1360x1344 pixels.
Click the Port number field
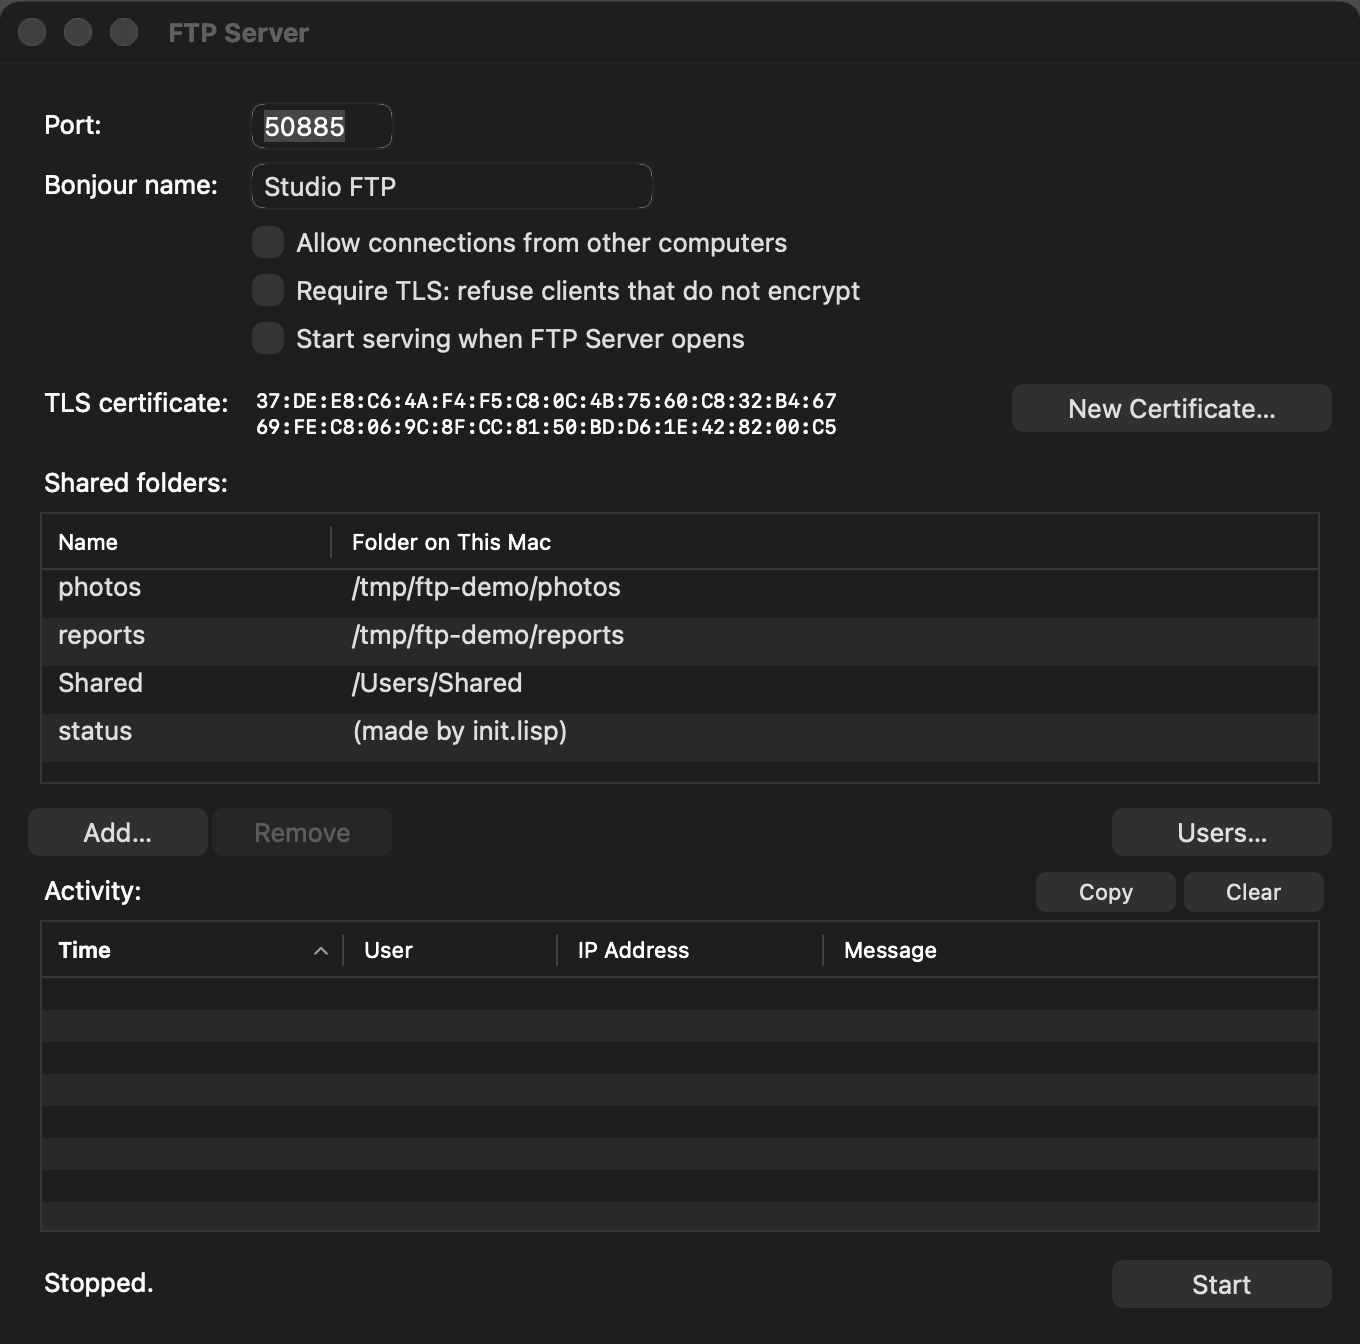(321, 126)
